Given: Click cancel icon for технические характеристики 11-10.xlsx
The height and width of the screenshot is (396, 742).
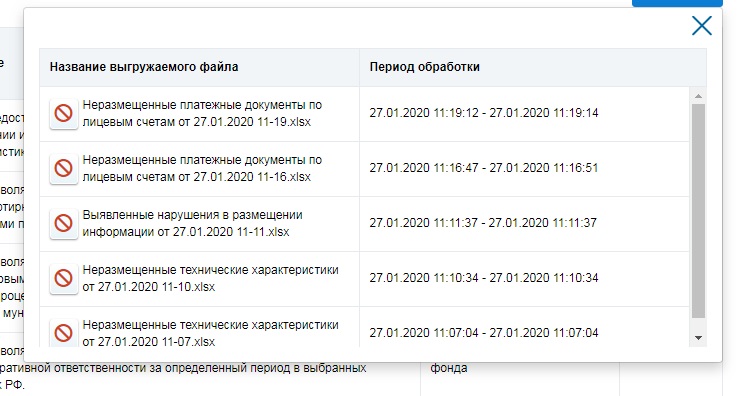Looking at the screenshot, I should [x=64, y=278].
